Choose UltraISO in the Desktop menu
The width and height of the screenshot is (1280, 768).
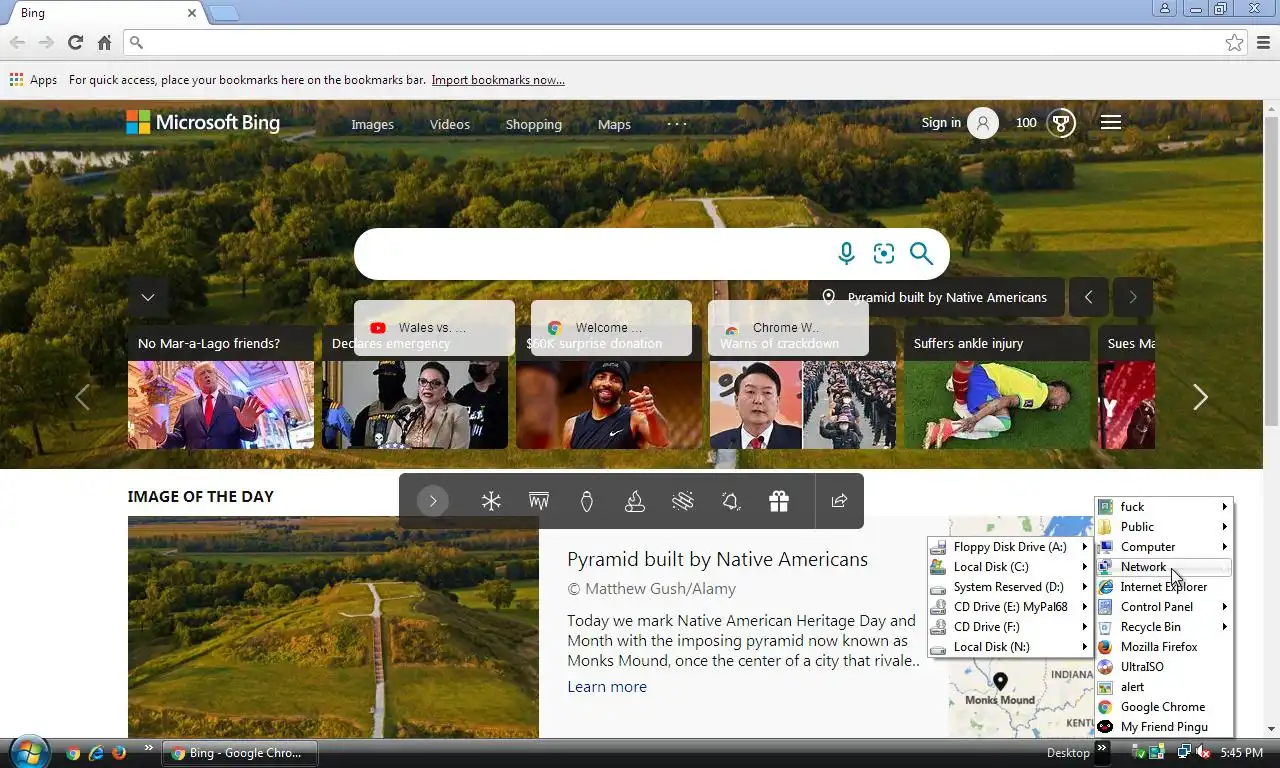click(1164, 667)
